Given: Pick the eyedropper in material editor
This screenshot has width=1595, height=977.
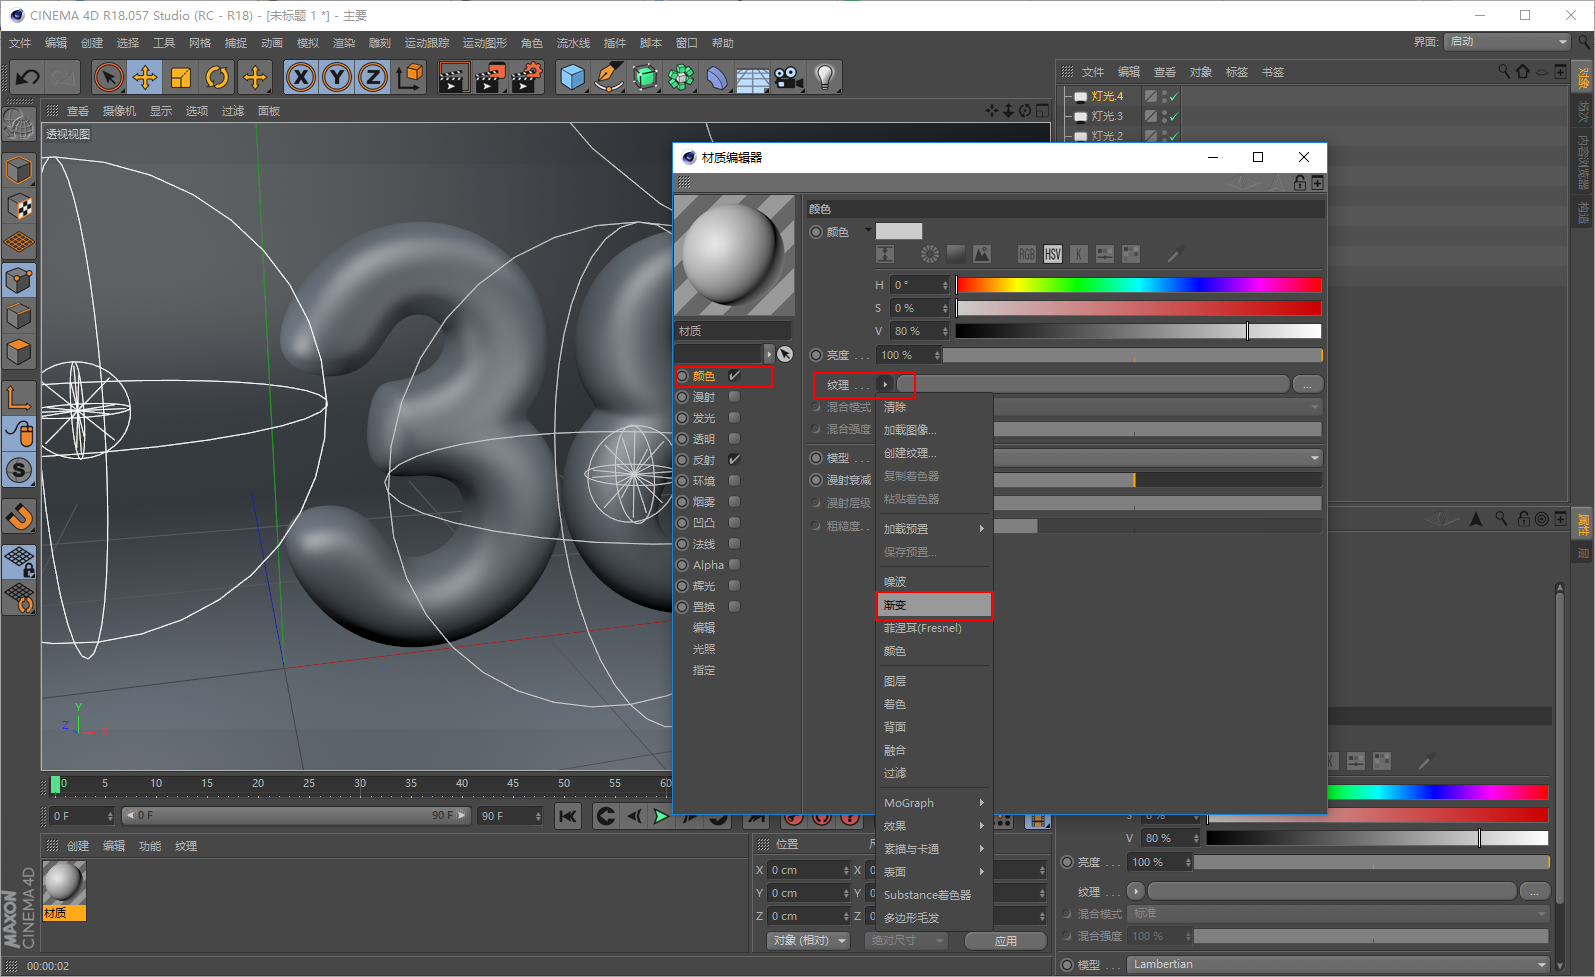Looking at the screenshot, I should point(1174,254).
